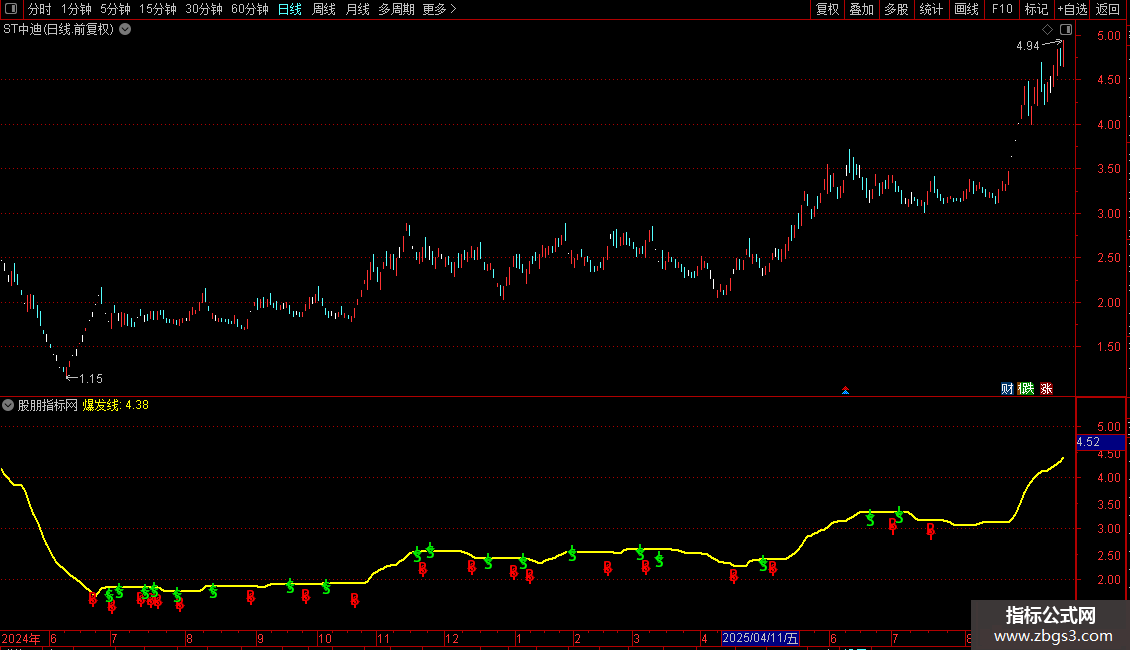Open F10 company info
Screen dimensions: 1130x650
click(1002, 9)
